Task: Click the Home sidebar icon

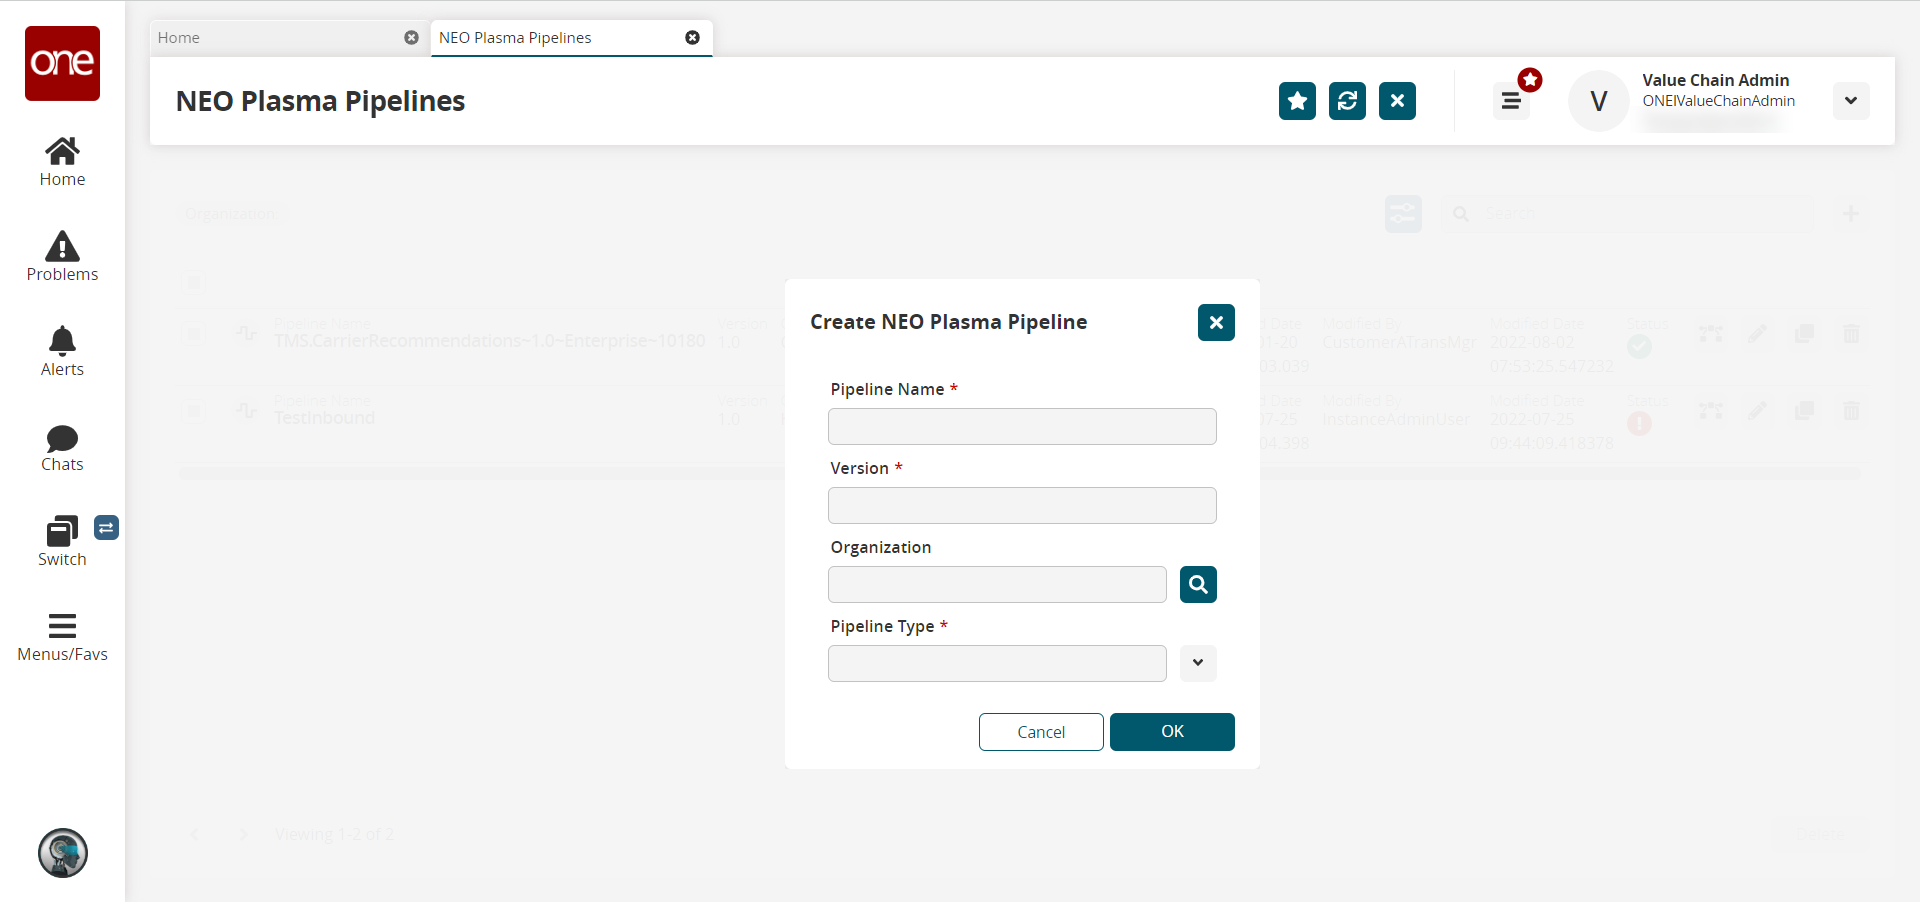Action: (x=62, y=152)
